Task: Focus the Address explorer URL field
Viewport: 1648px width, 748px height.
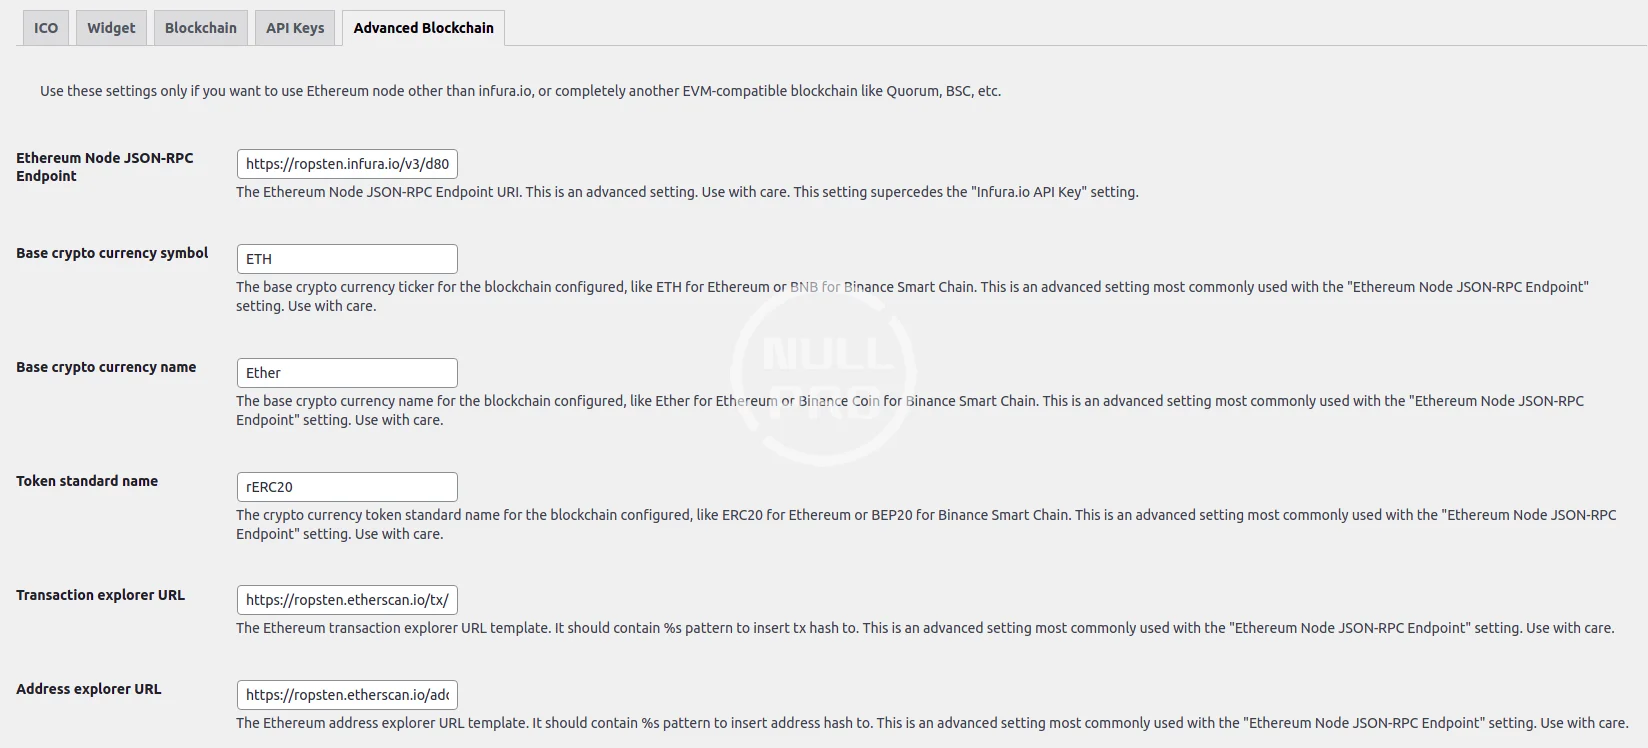Action: [x=347, y=695]
